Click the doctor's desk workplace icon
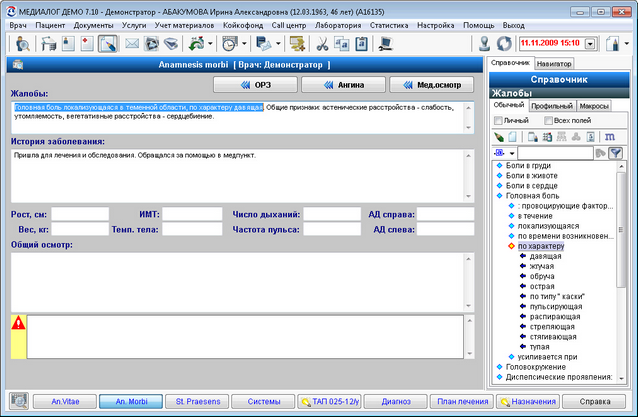This screenshot has width=638, height=417. coord(48,44)
